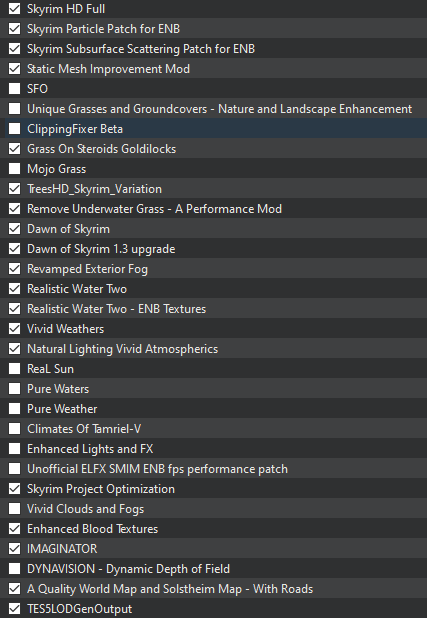This screenshot has height=618, width=427.
Task: Click the Dawn of Skyrim mod name
Action: (x=68, y=229)
